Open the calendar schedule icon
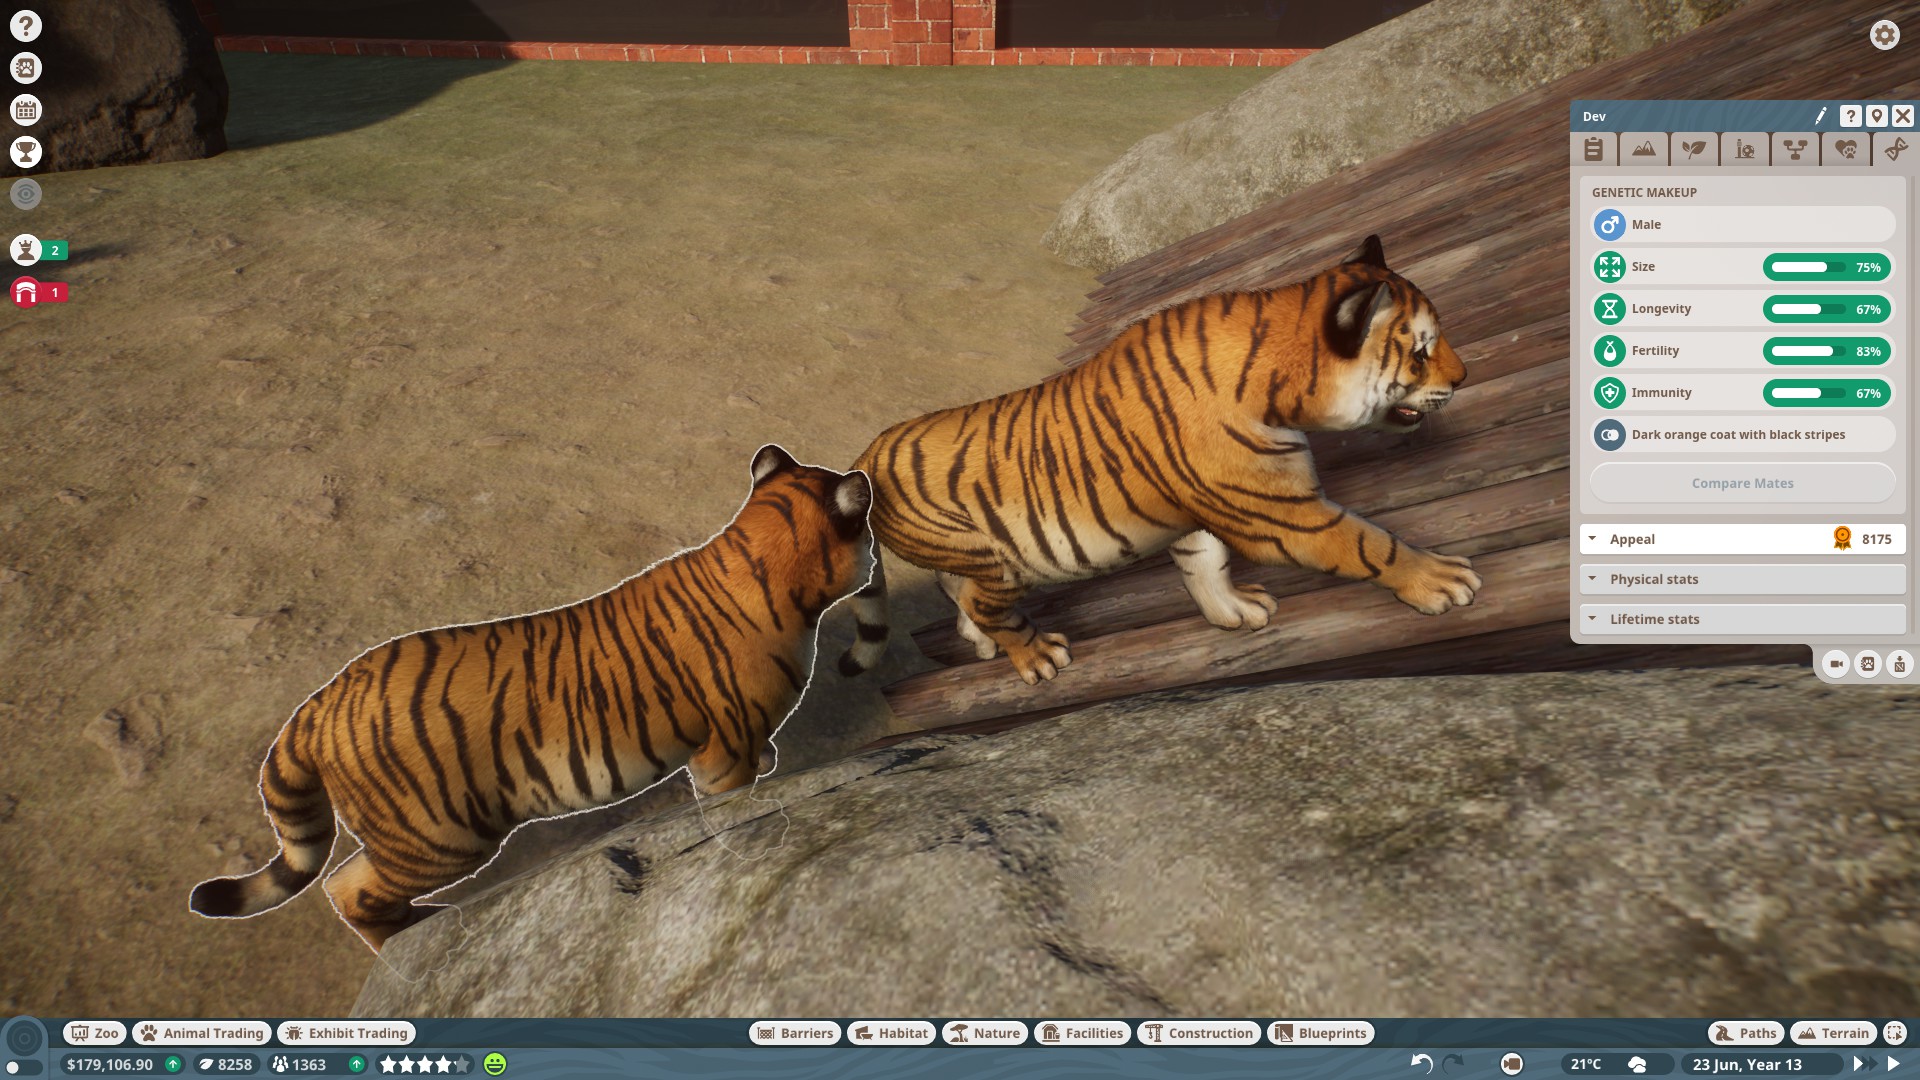Viewport: 1920px width, 1080px height. [x=26, y=110]
